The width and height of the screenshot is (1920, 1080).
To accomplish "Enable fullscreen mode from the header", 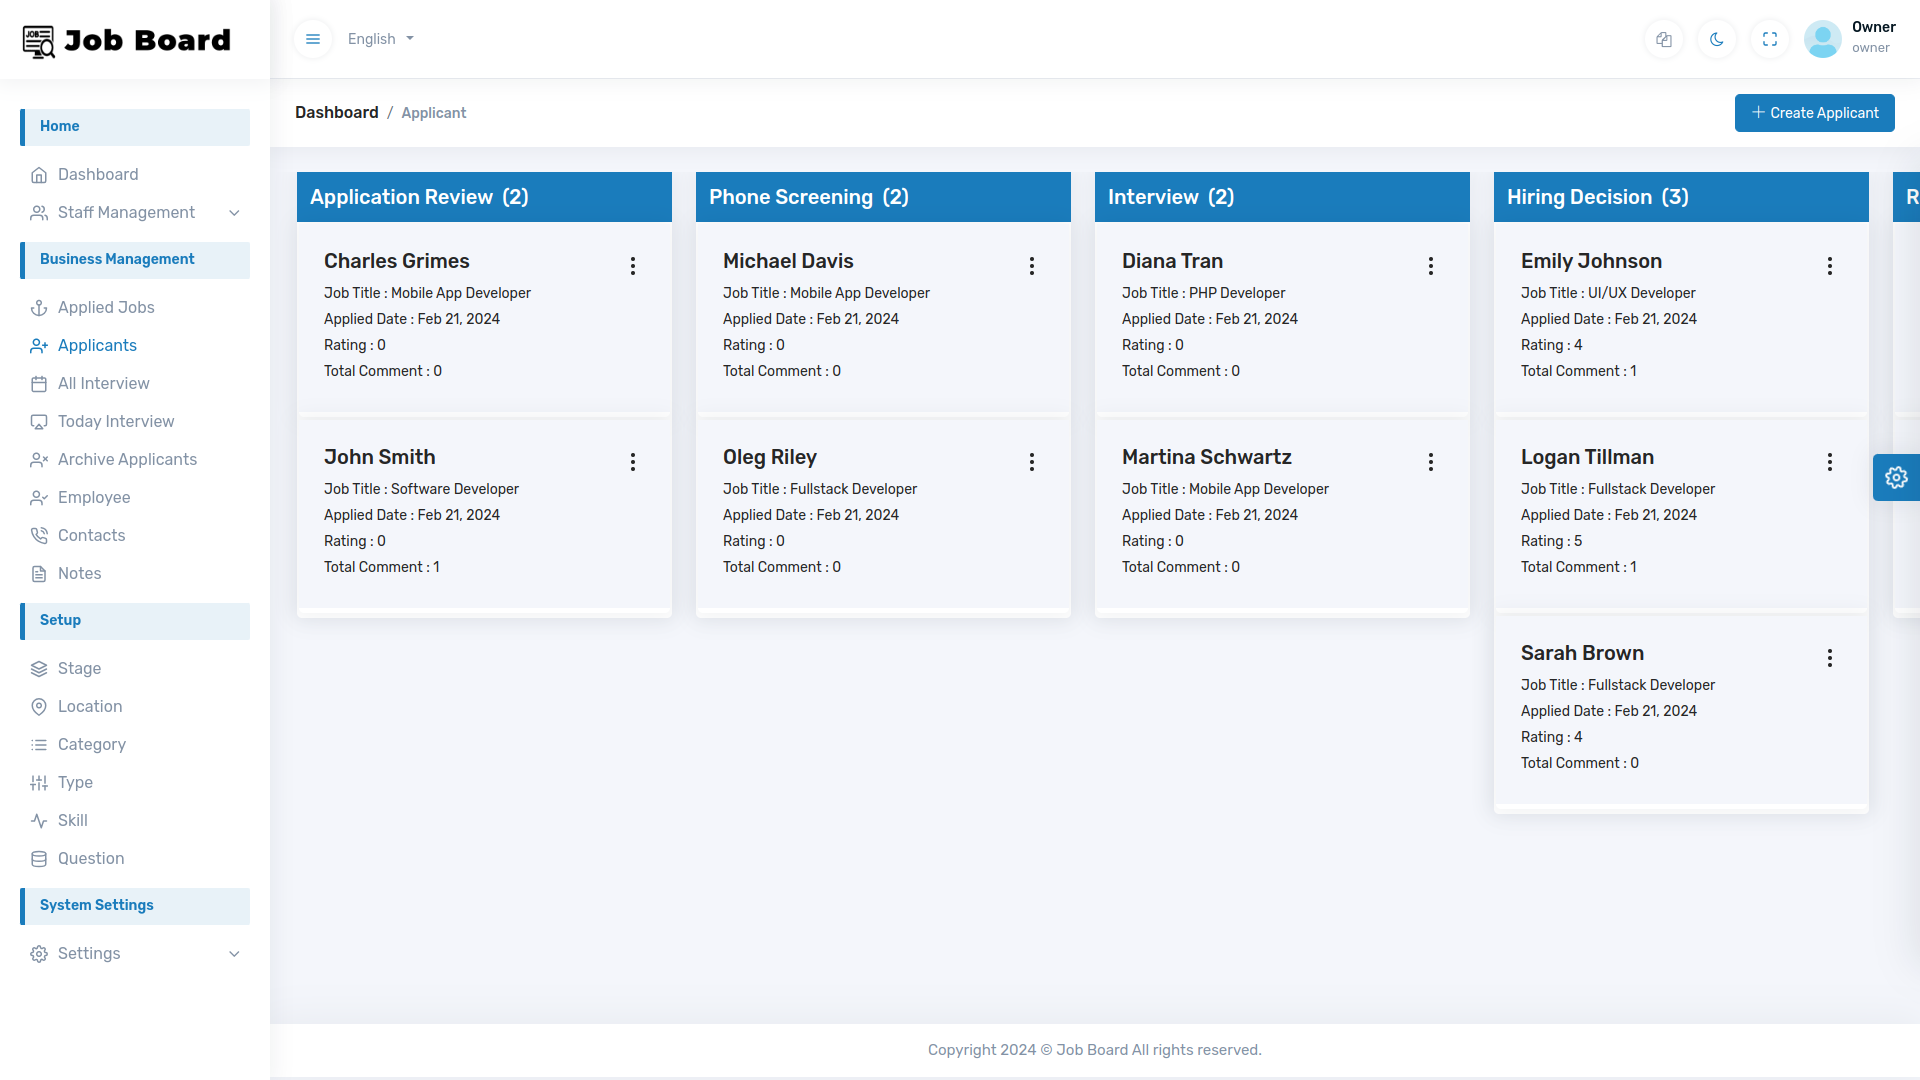I will pos(1769,39).
